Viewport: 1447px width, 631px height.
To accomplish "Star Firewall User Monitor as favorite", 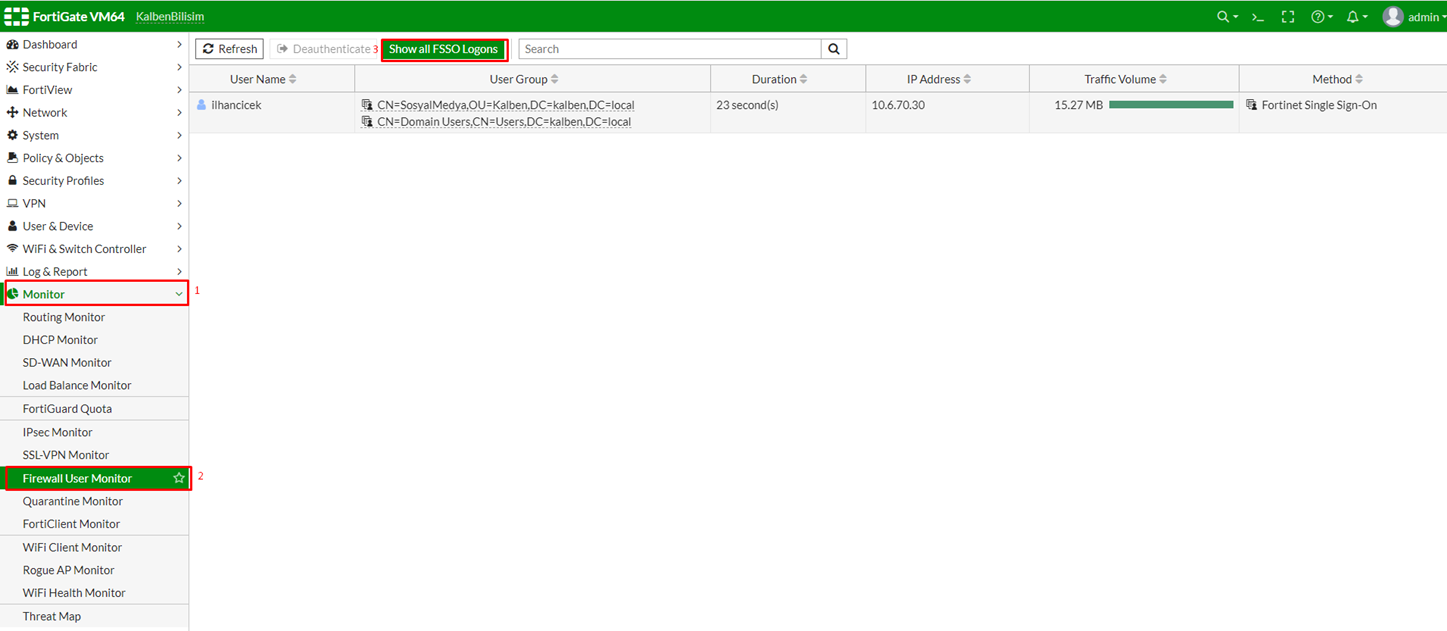I will click(x=179, y=479).
